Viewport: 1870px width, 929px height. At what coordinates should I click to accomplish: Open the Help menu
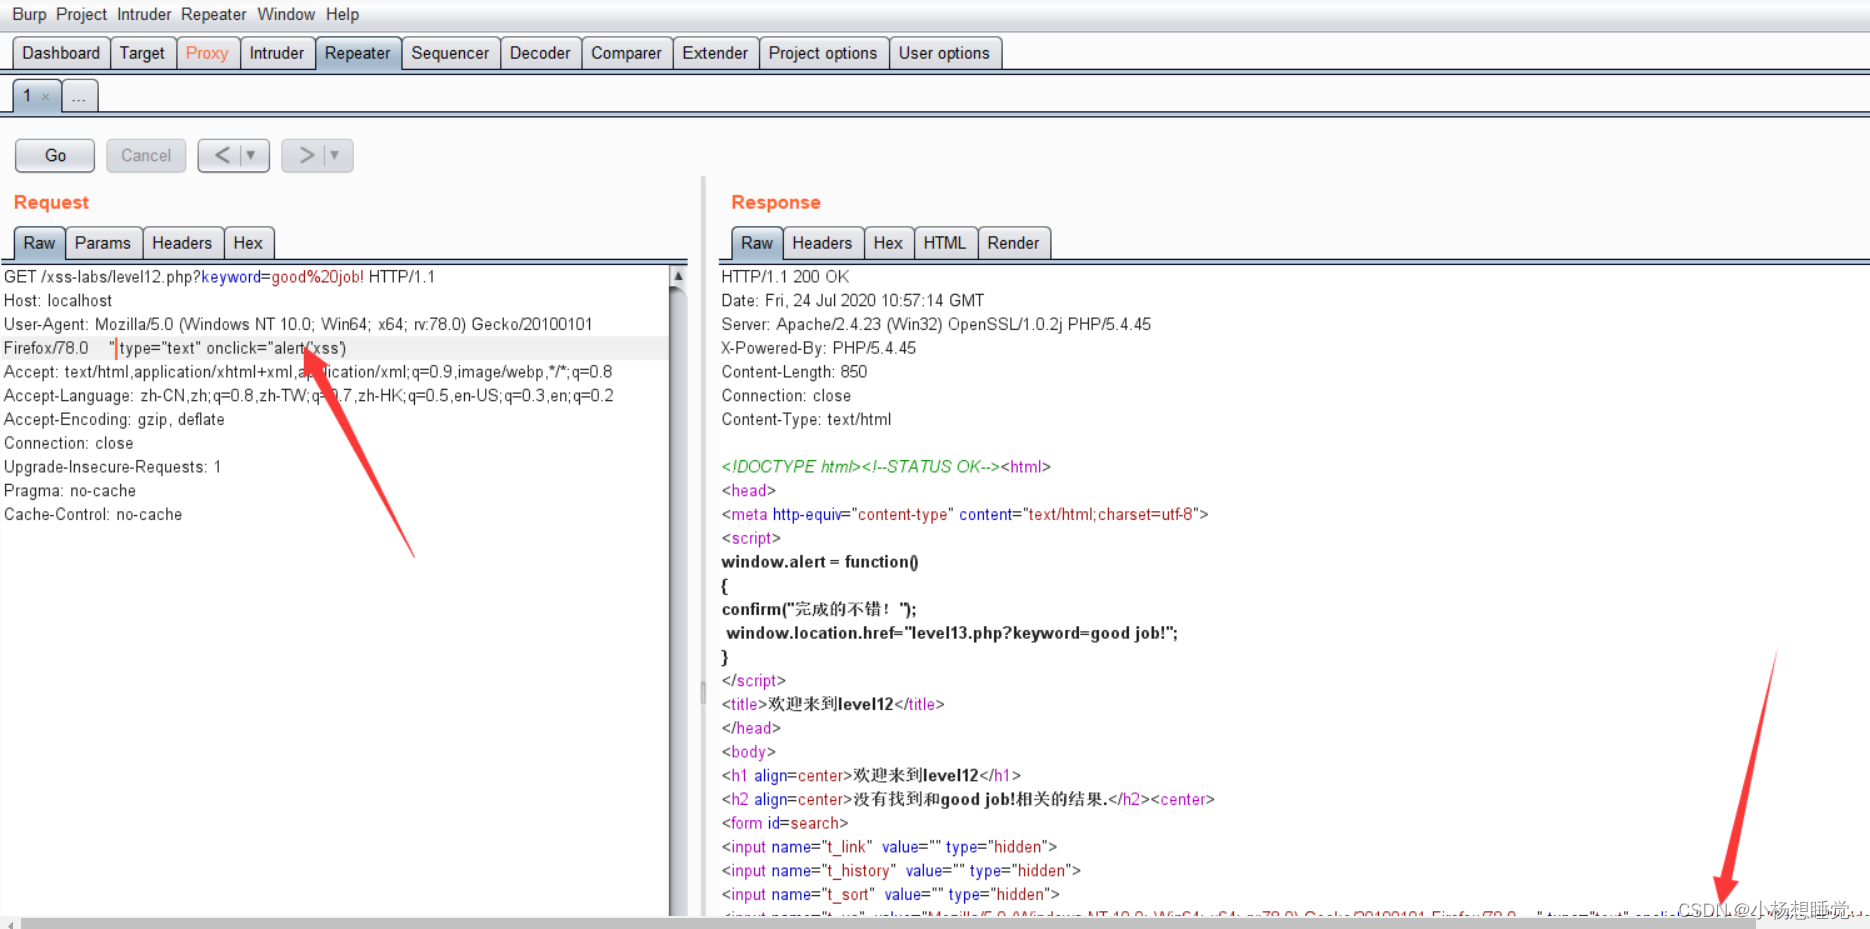point(342,14)
